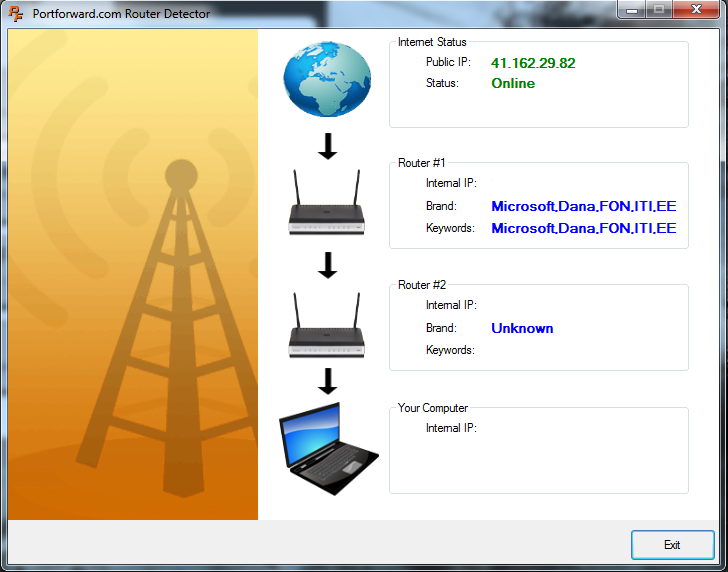728x572 pixels.
Task: Select the Router #1 device icon
Action: tap(326, 204)
